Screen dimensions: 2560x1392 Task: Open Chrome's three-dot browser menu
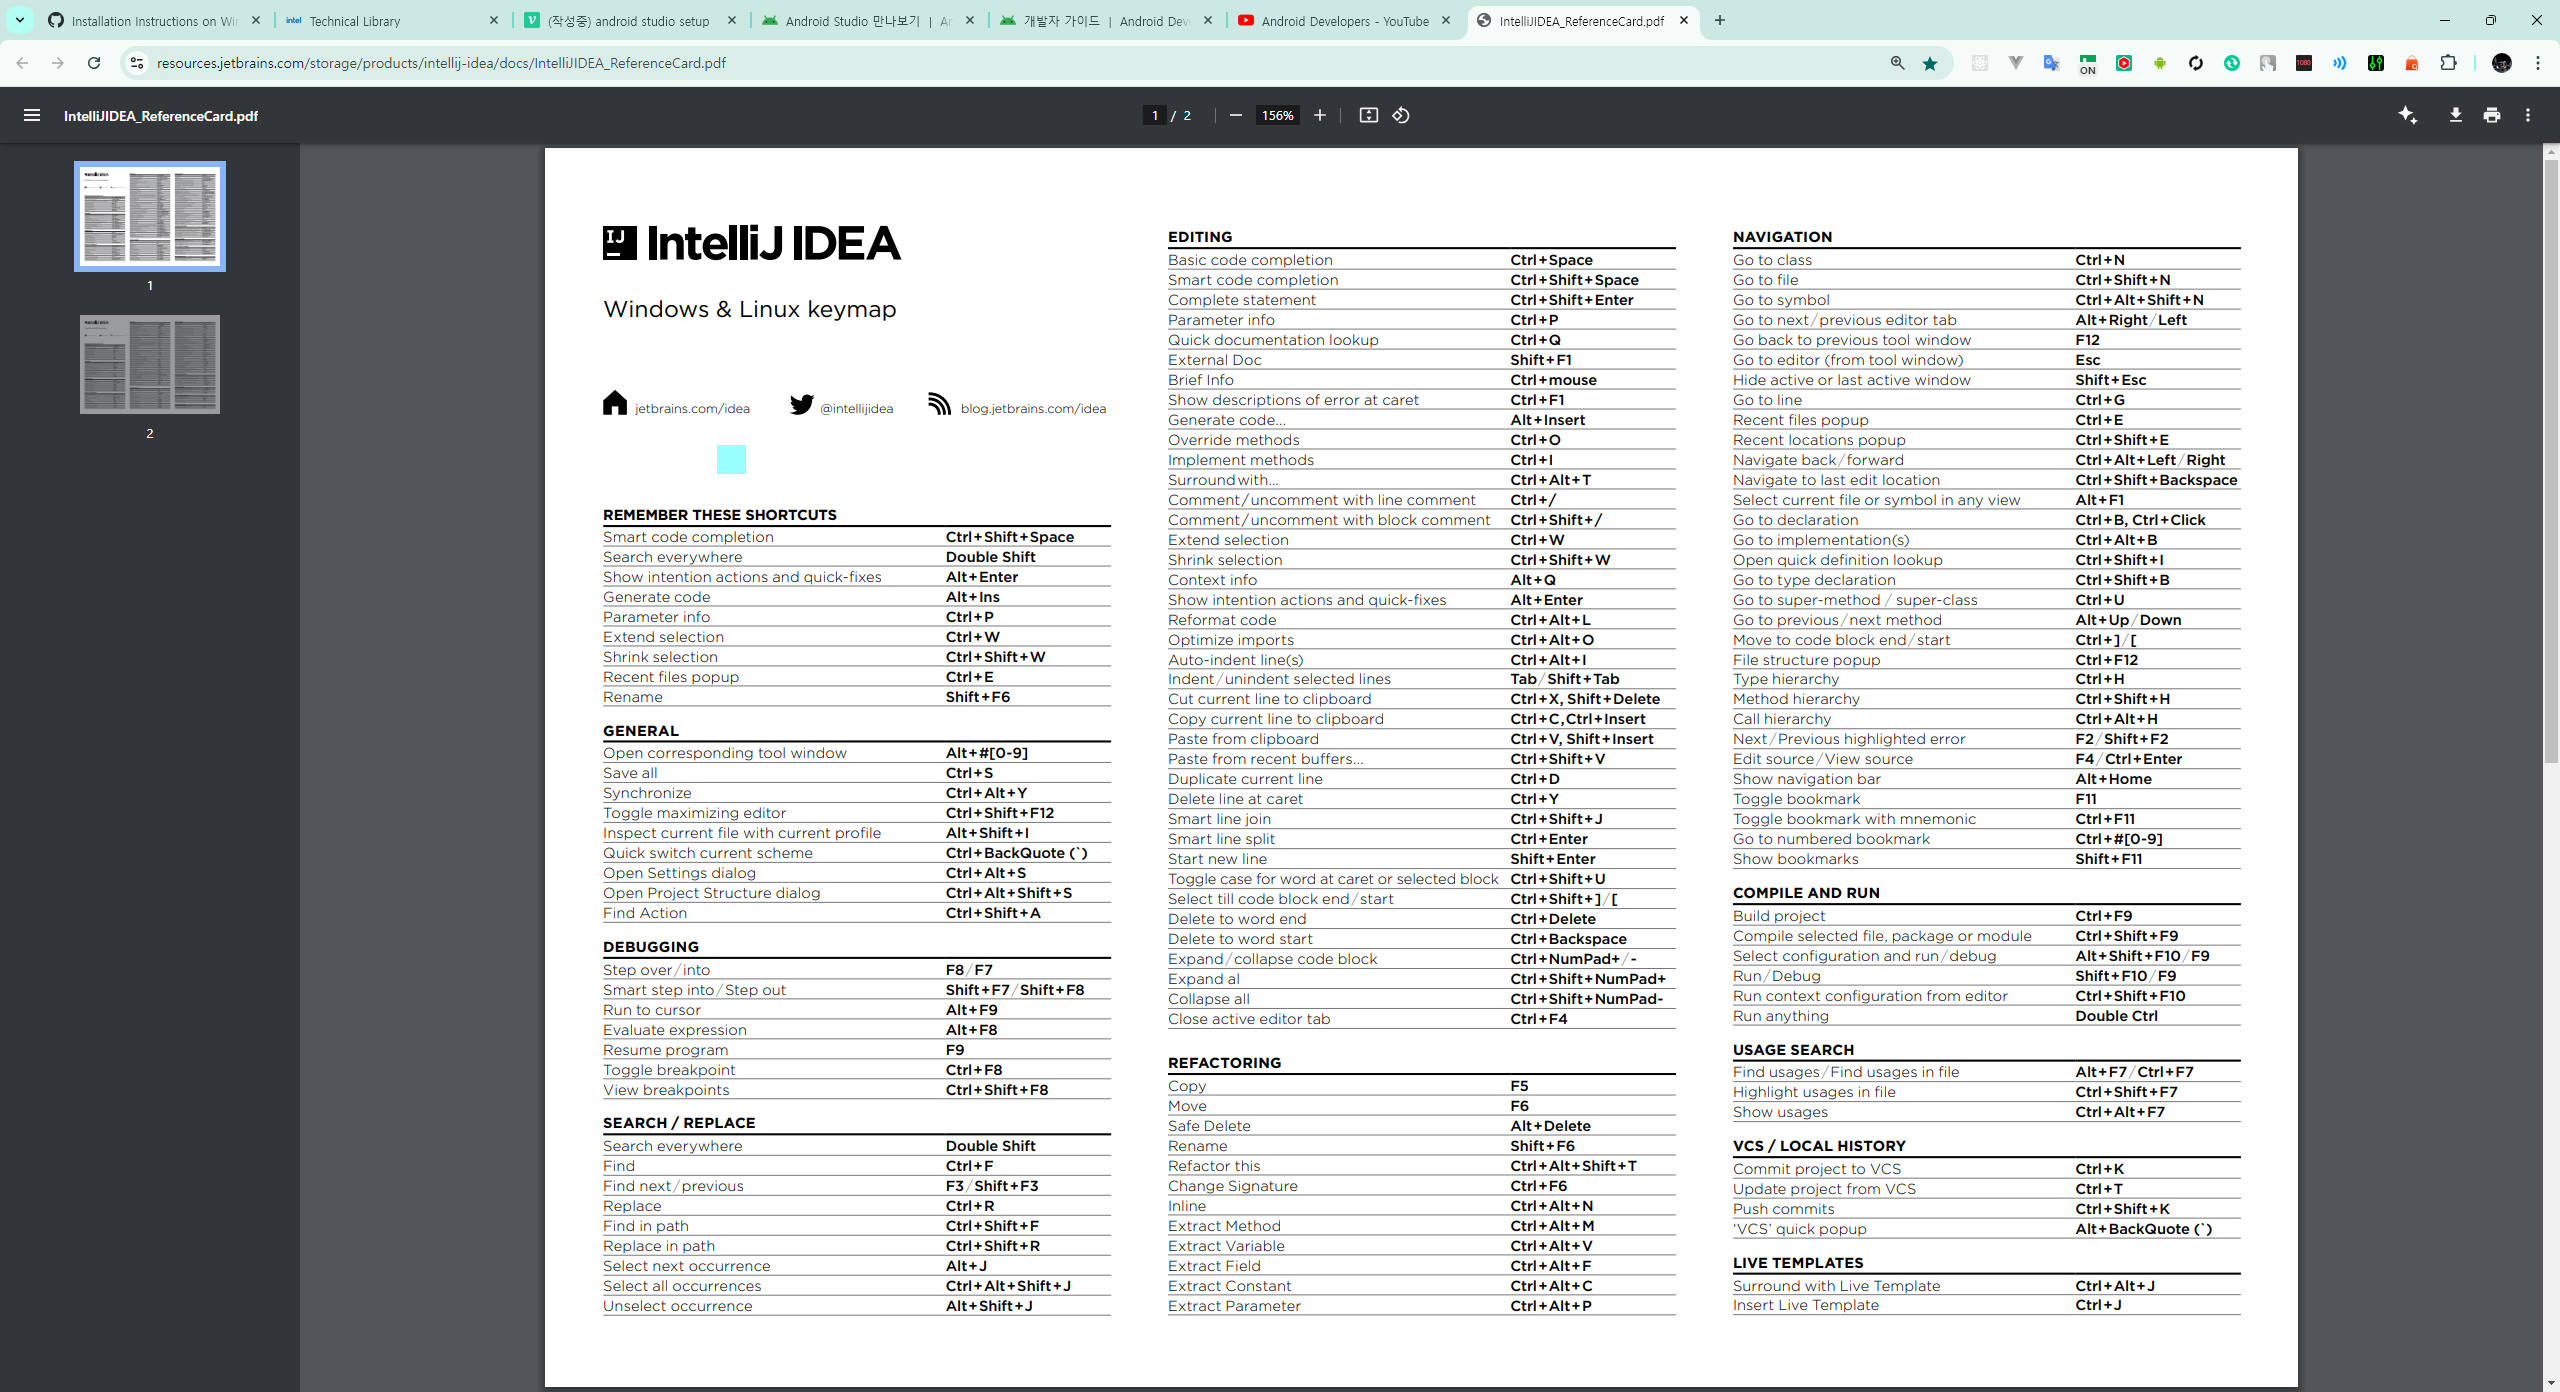(x=2537, y=62)
